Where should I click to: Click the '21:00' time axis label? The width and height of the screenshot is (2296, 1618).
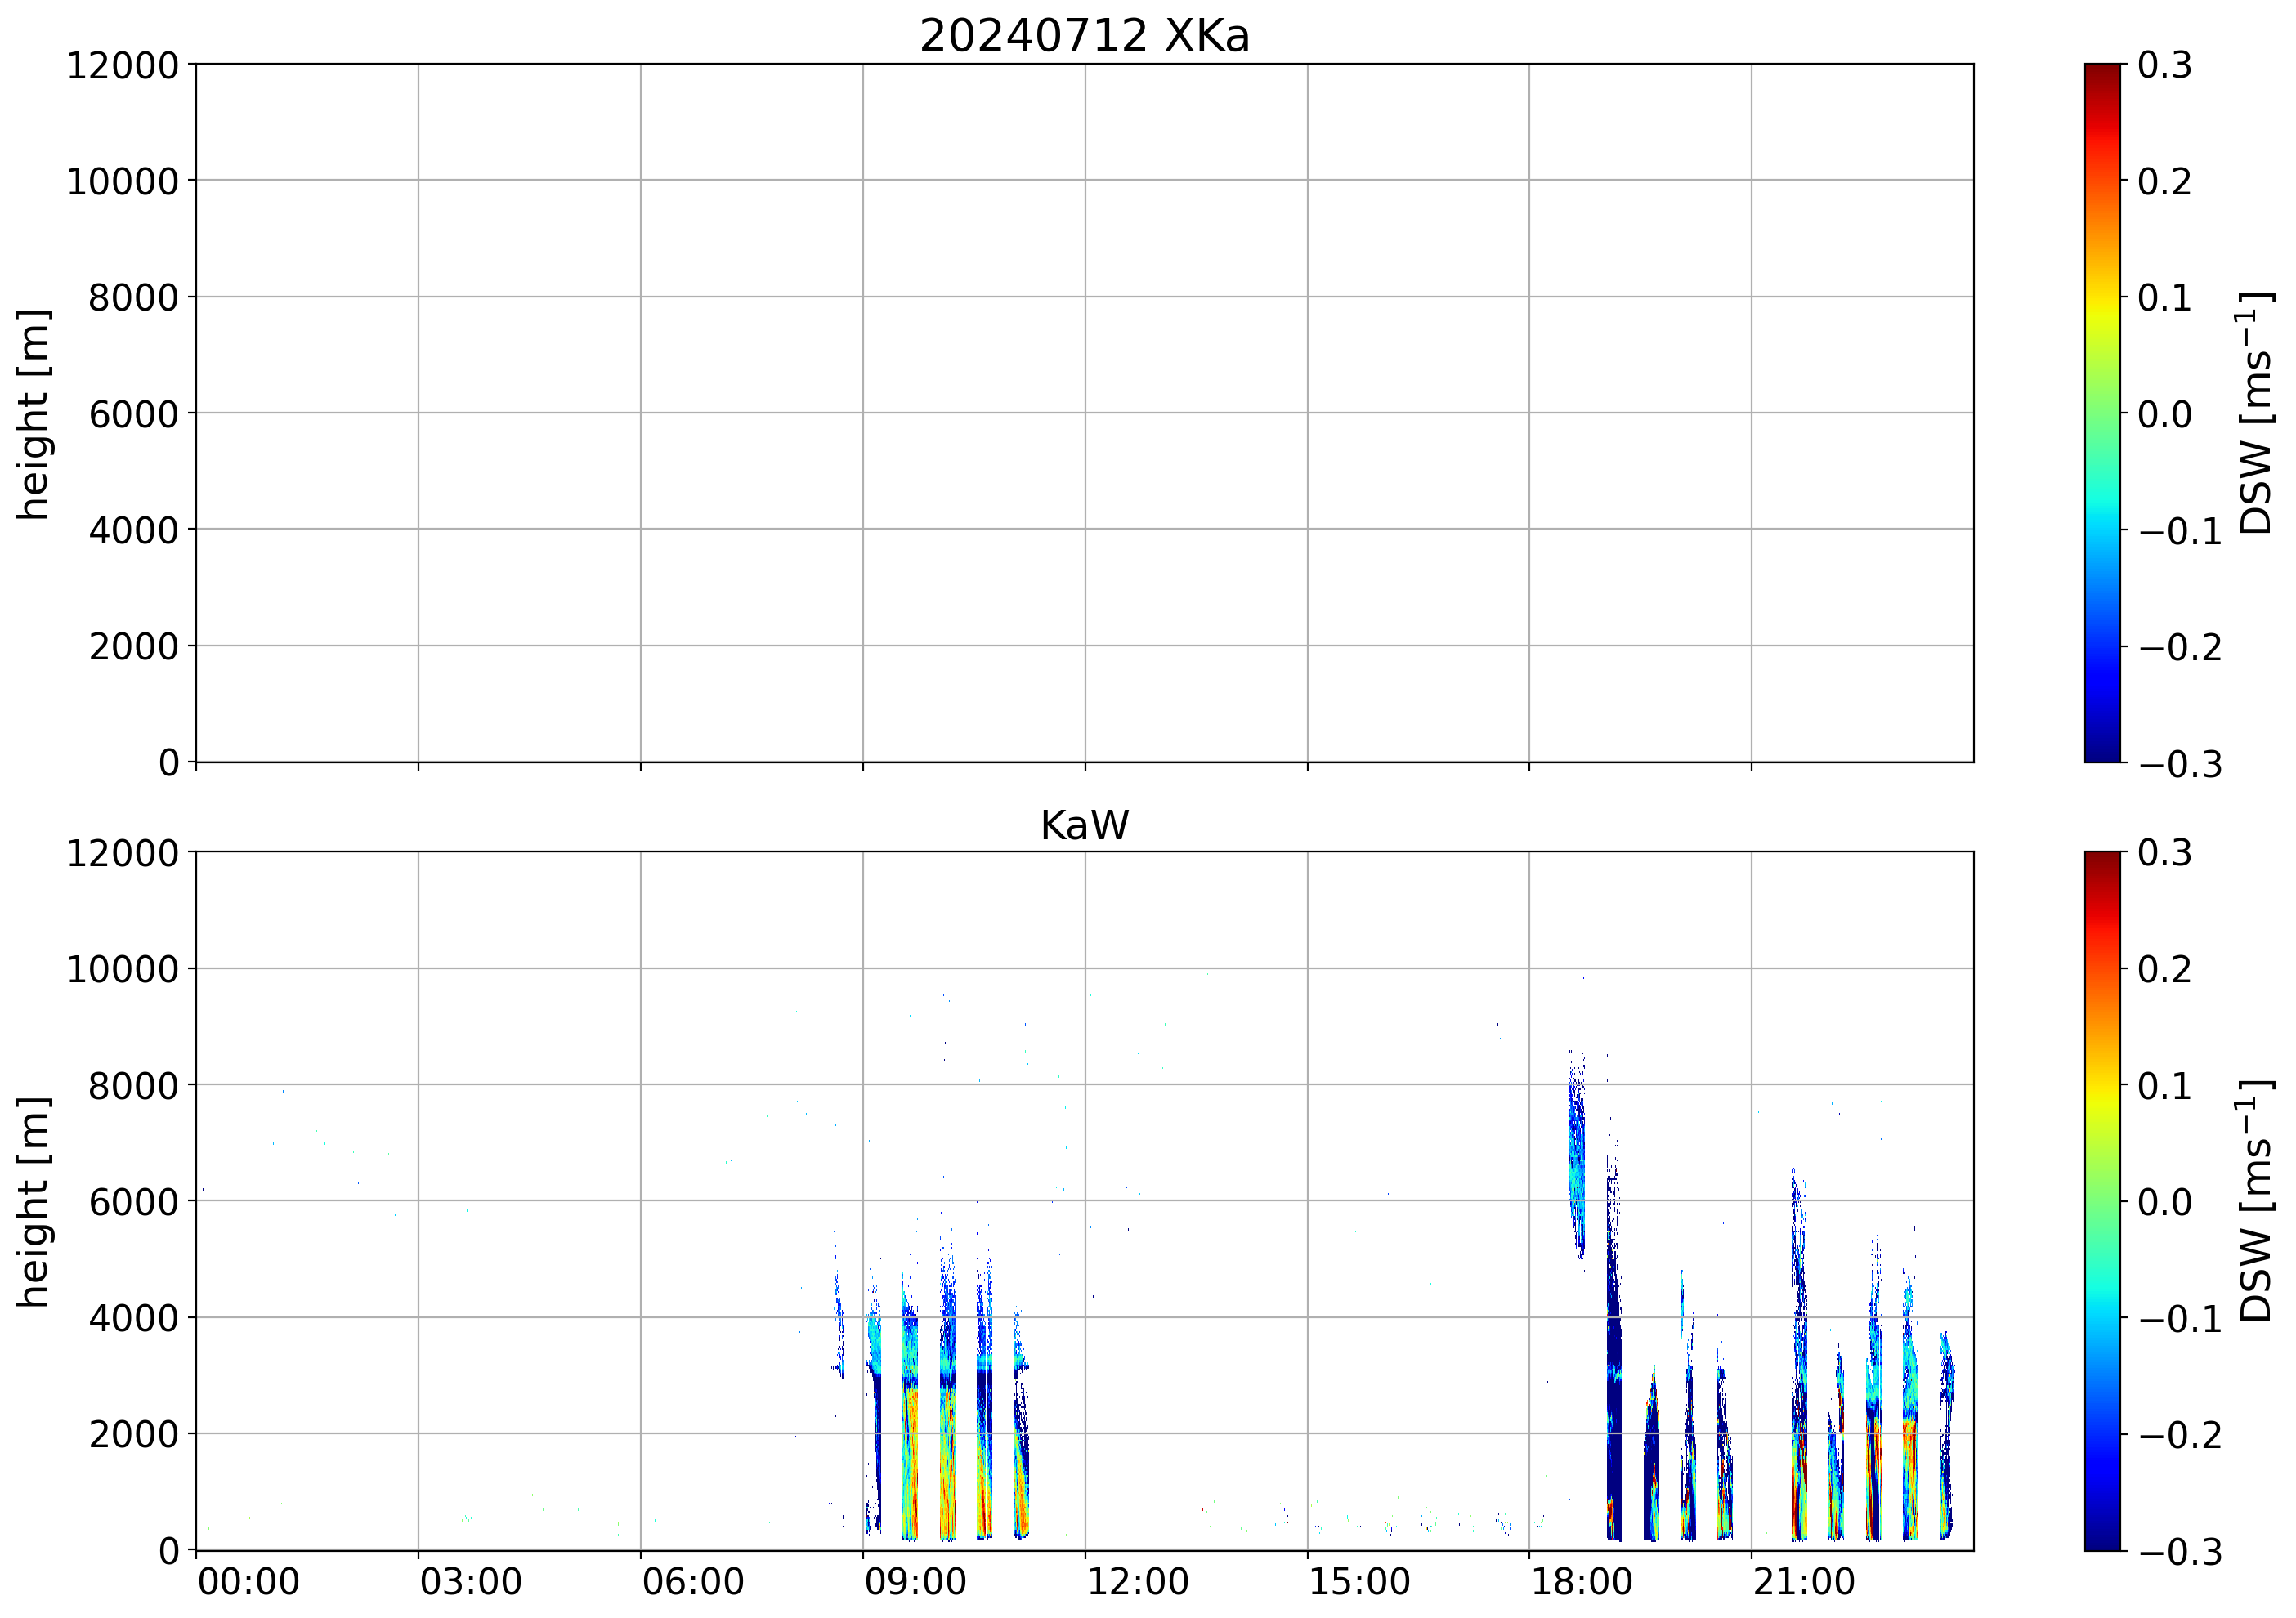pyautogui.click(x=1804, y=1583)
